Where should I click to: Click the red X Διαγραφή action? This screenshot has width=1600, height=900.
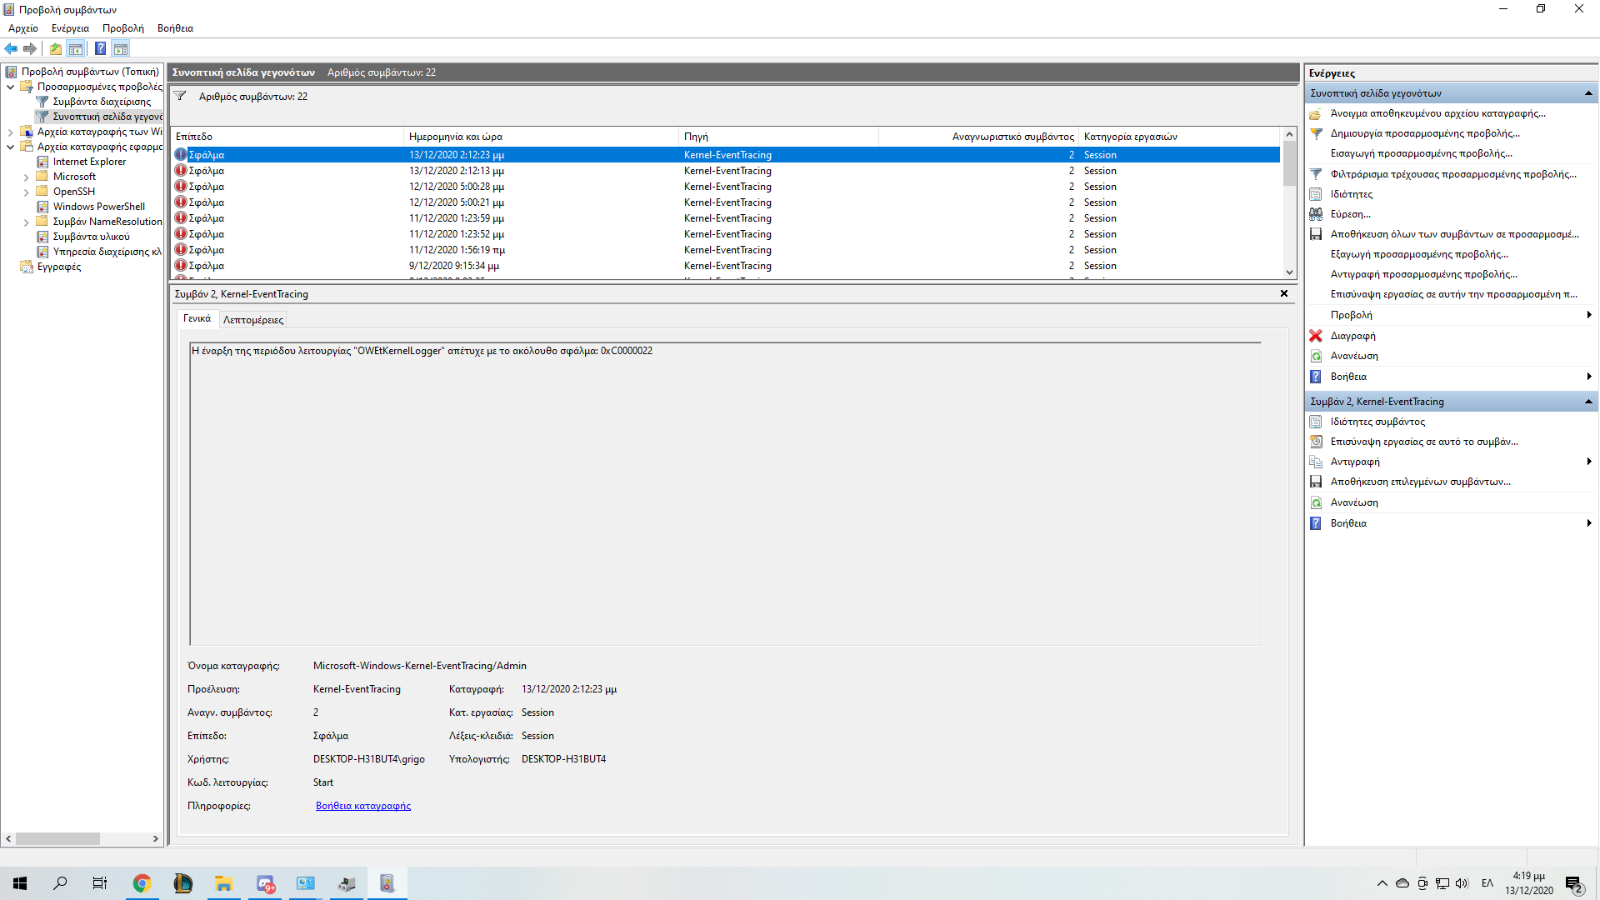tap(1352, 336)
